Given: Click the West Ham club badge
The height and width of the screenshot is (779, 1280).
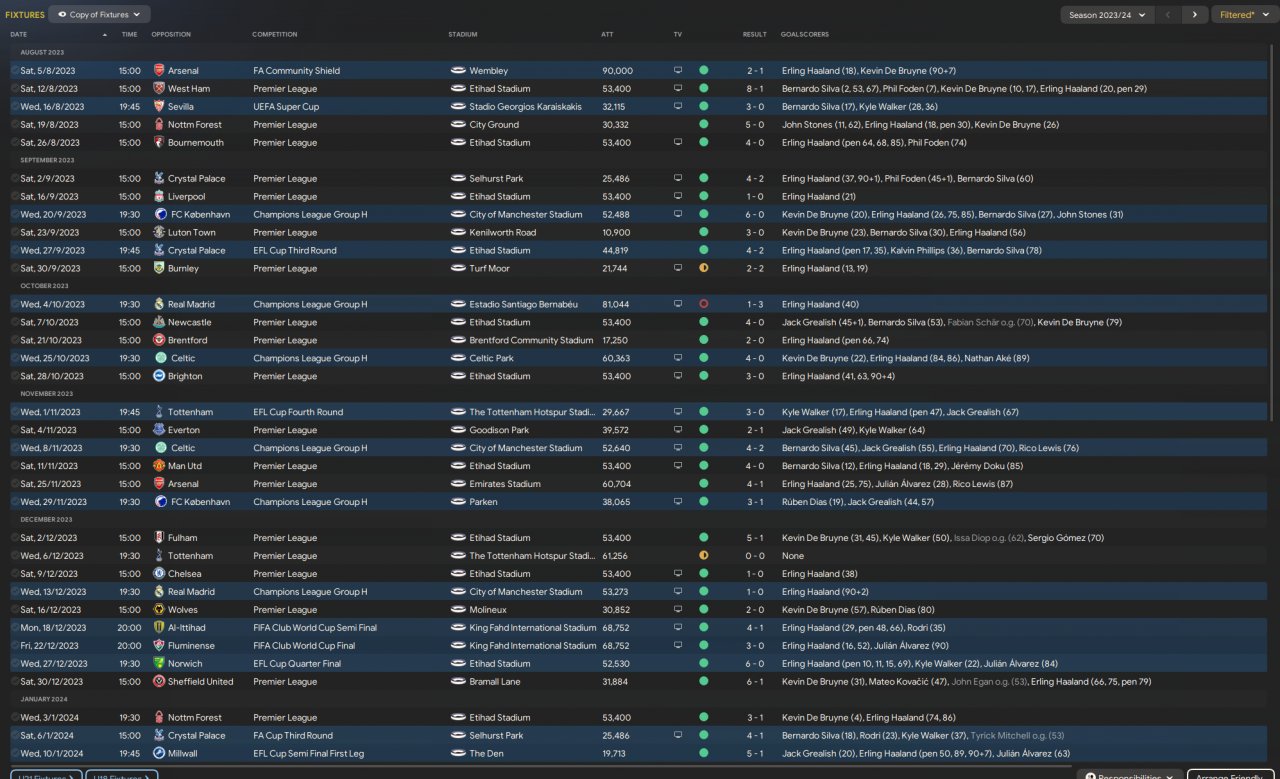Looking at the screenshot, I should [x=159, y=89].
